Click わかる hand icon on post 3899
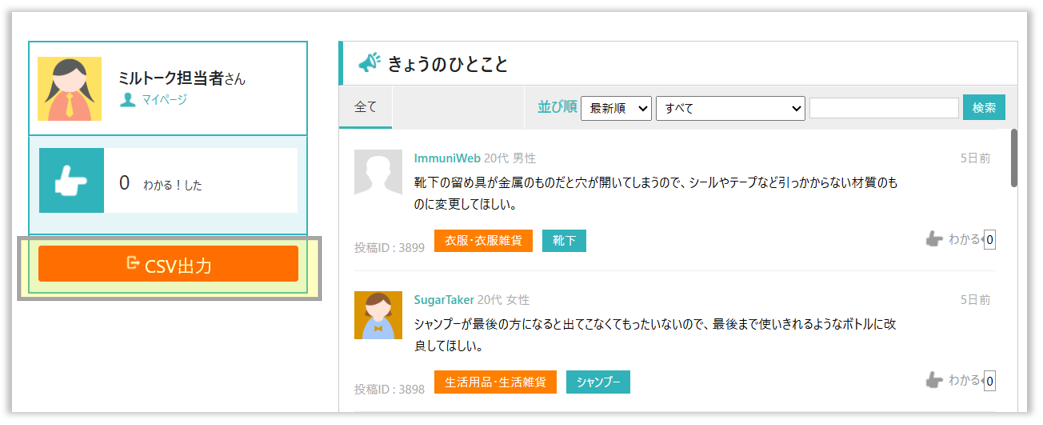 click(935, 239)
